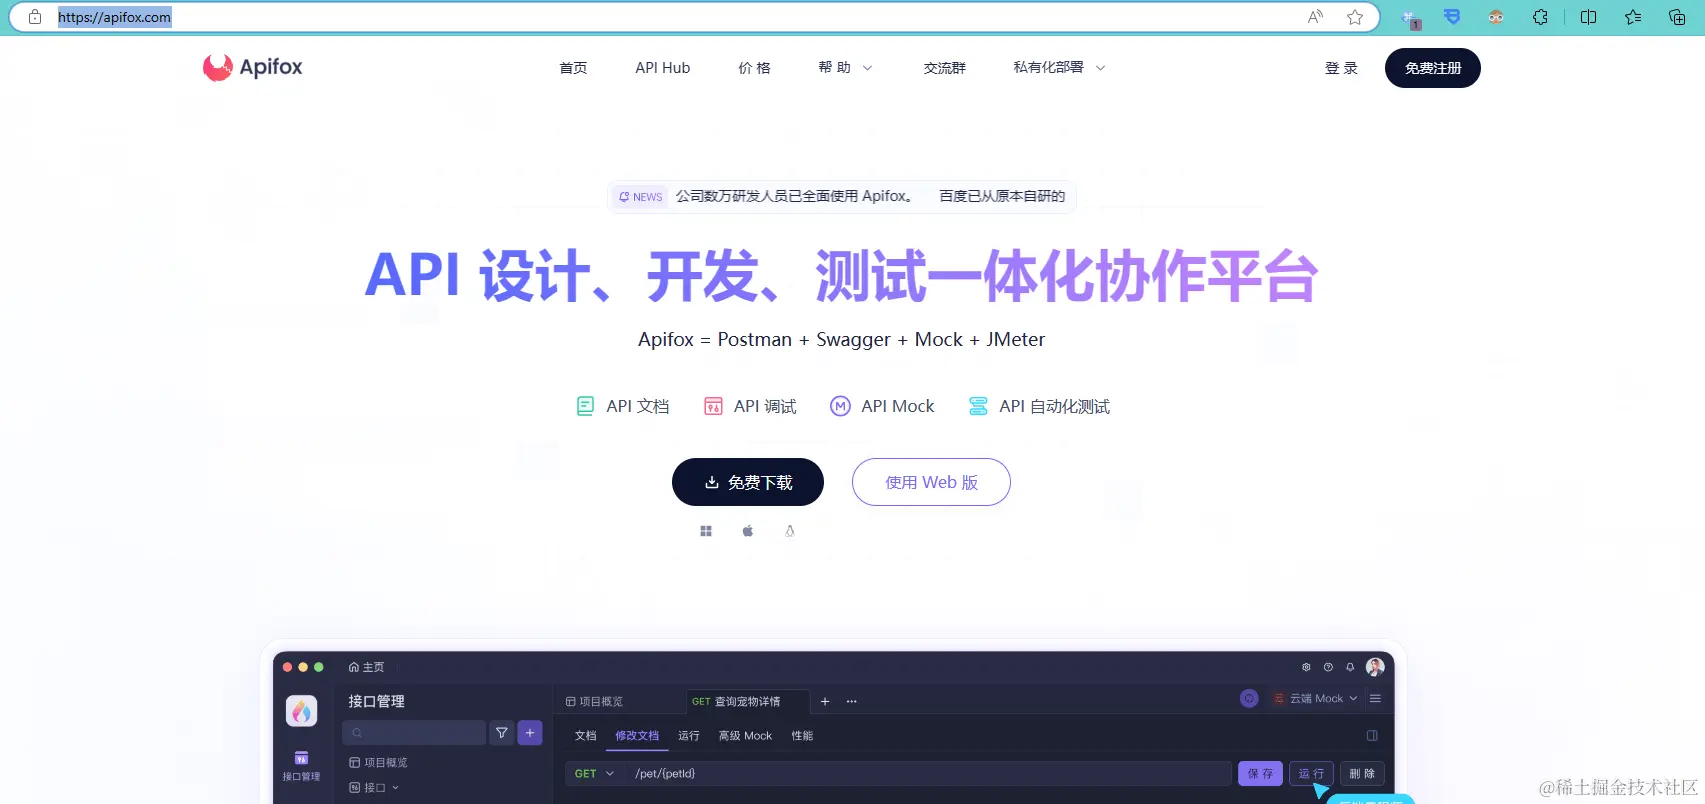Open the NEWS banner announcement
The width and height of the screenshot is (1705, 804).
pos(841,196)
